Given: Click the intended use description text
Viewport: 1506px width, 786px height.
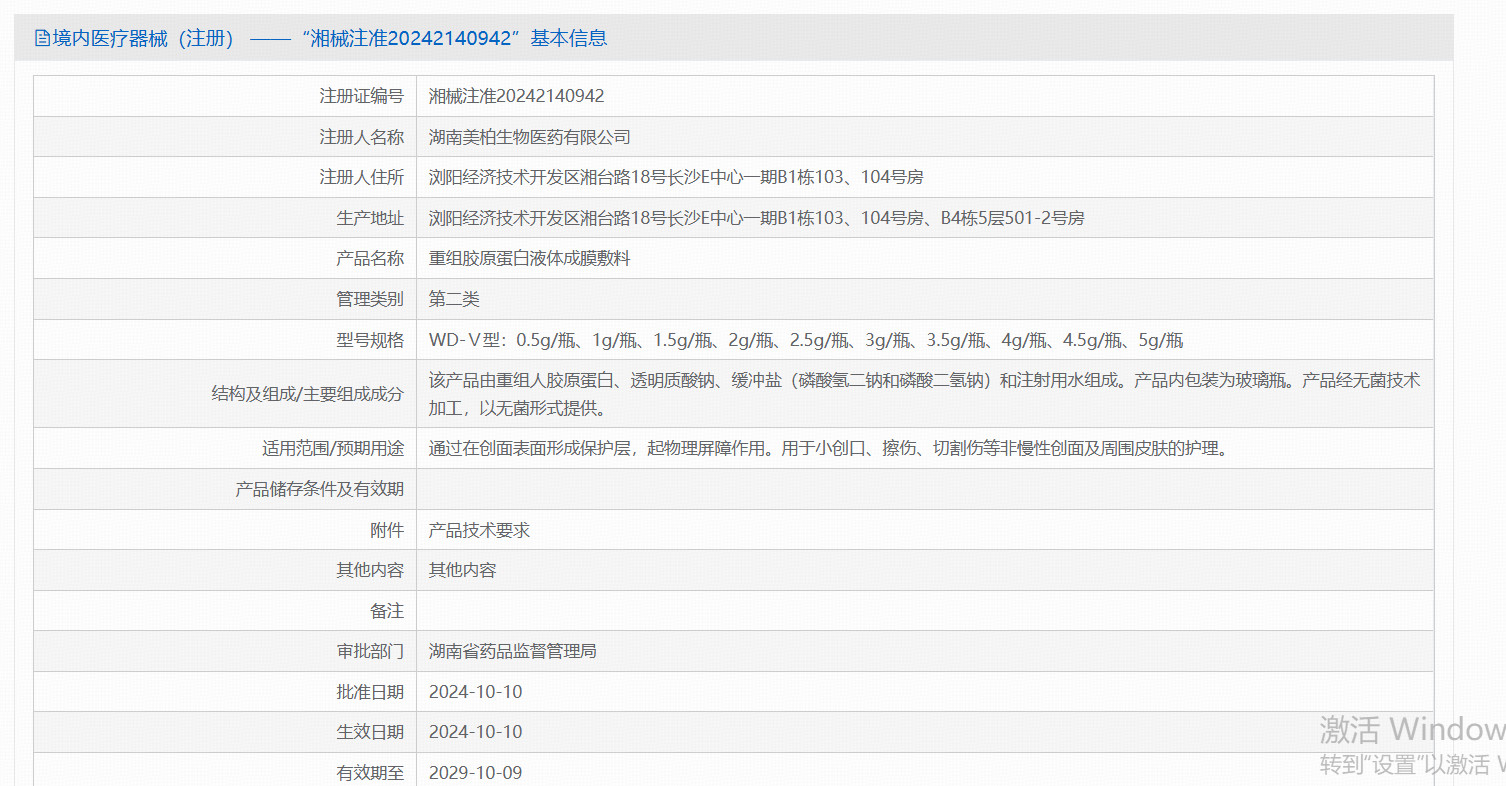Looking at the screenshot, I should [827, 449].
